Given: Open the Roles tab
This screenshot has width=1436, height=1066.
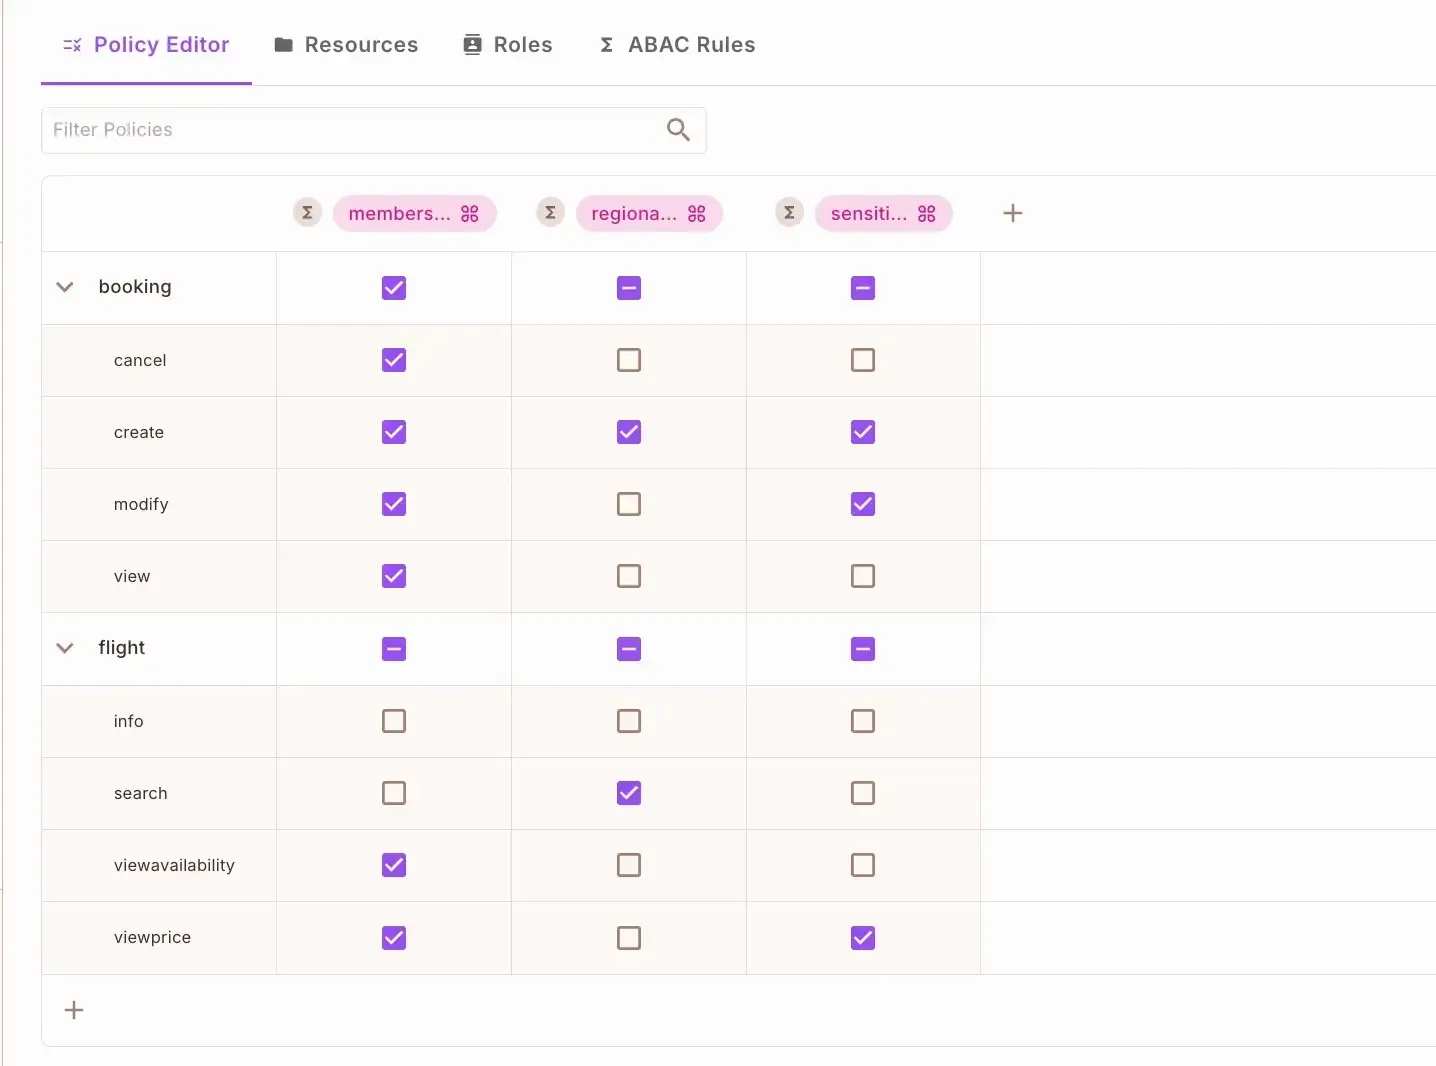Looking at the screenshot, I should [508, 45].
